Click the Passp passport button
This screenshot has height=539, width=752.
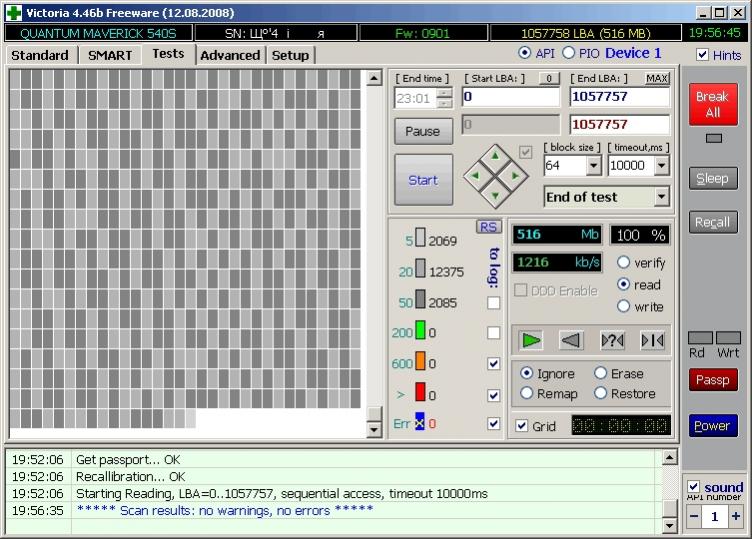pyautogui.click(x=712, y=380)
